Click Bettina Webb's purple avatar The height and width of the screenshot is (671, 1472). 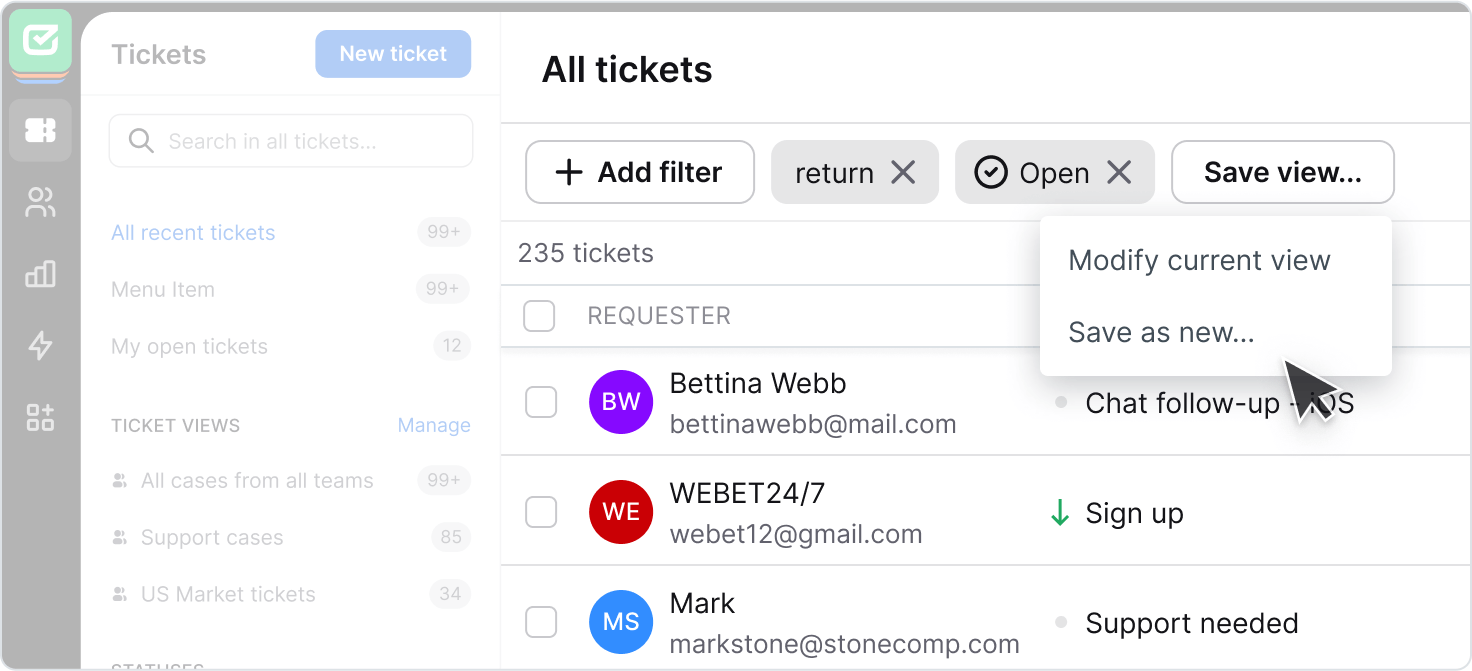(x=621, y=402)
